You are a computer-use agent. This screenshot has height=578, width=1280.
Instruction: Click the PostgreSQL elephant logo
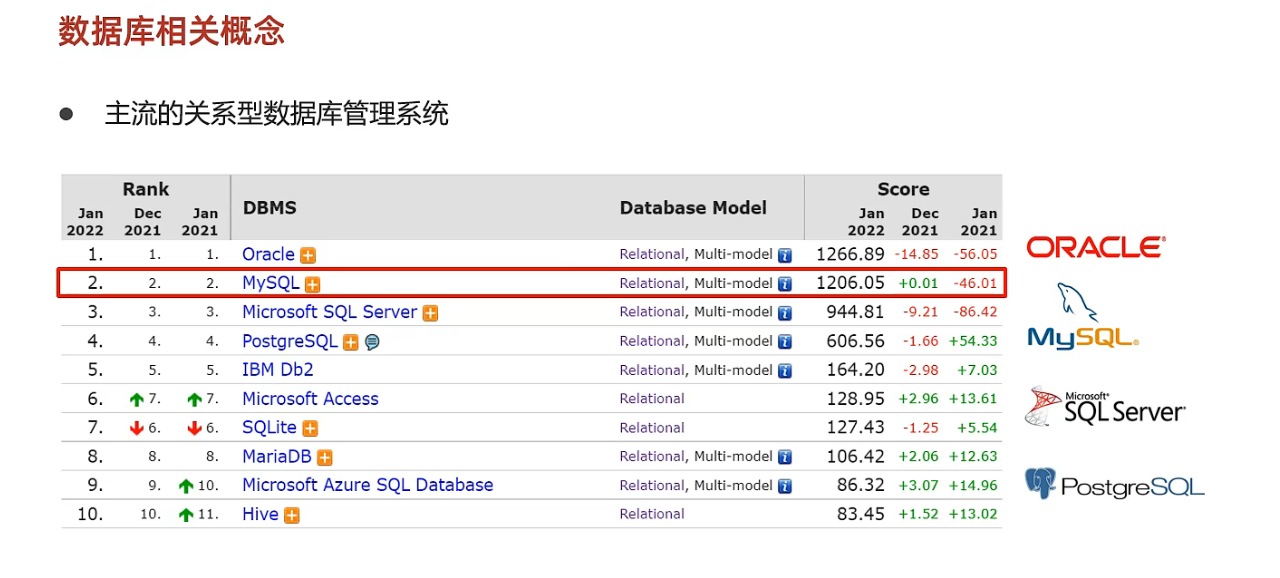click(1114, 485)
